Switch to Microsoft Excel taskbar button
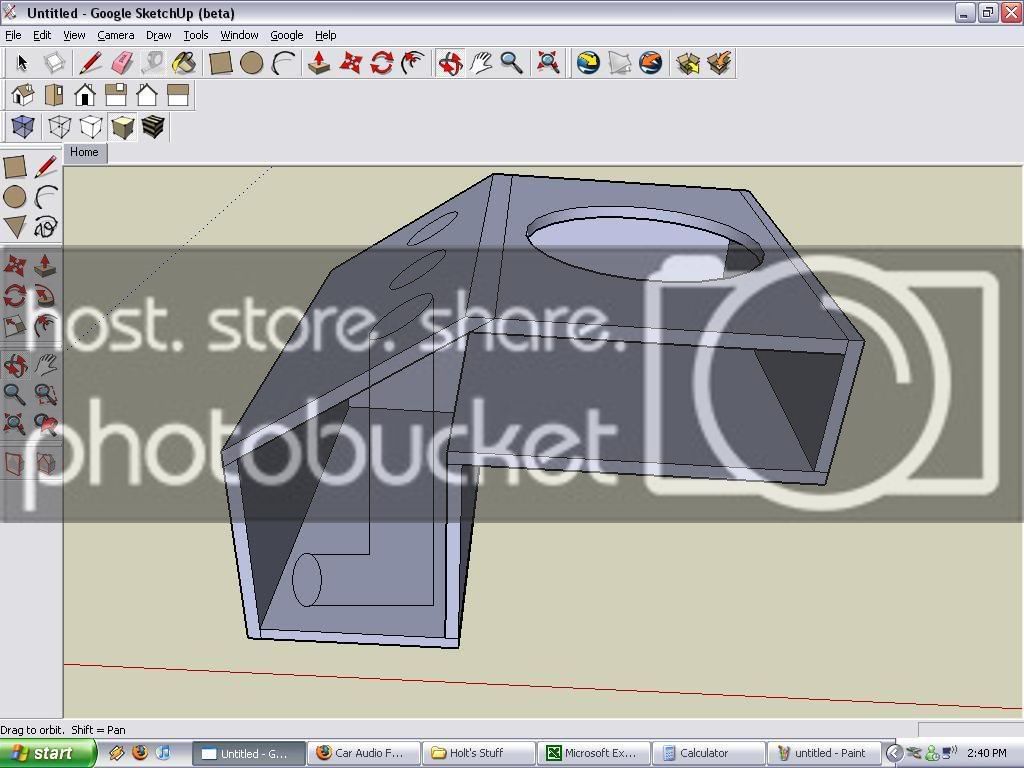The width and height of the screenshot is (1024, 768). tap(592, 753)
